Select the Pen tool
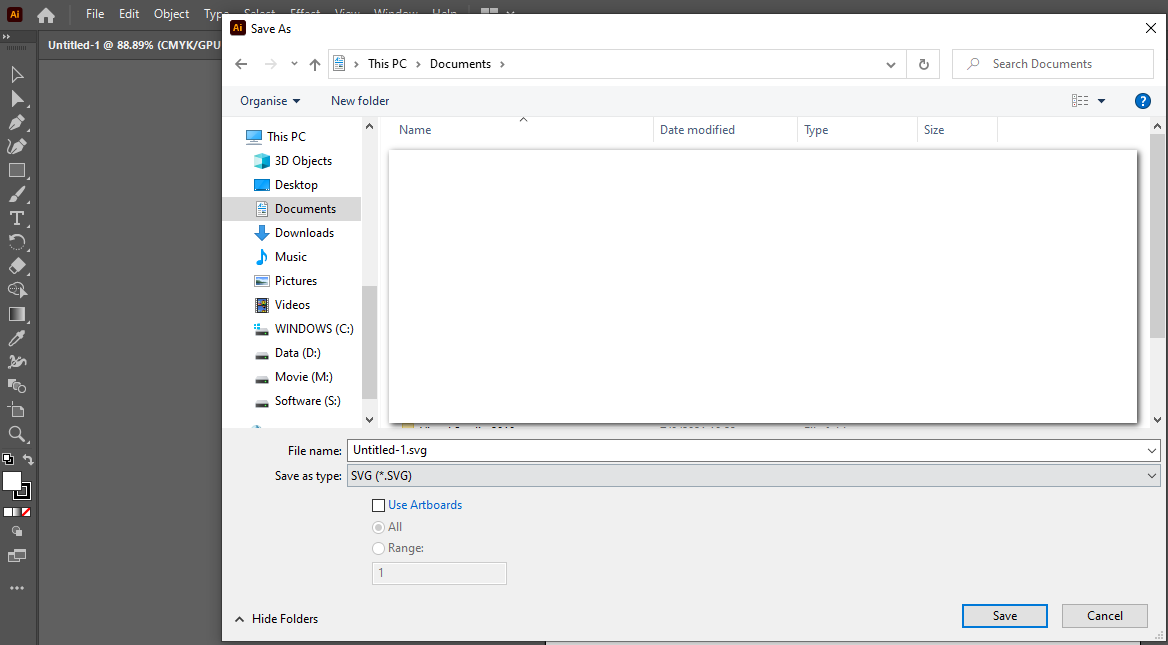Screen dimensions: 1168x645 (16, 122)
